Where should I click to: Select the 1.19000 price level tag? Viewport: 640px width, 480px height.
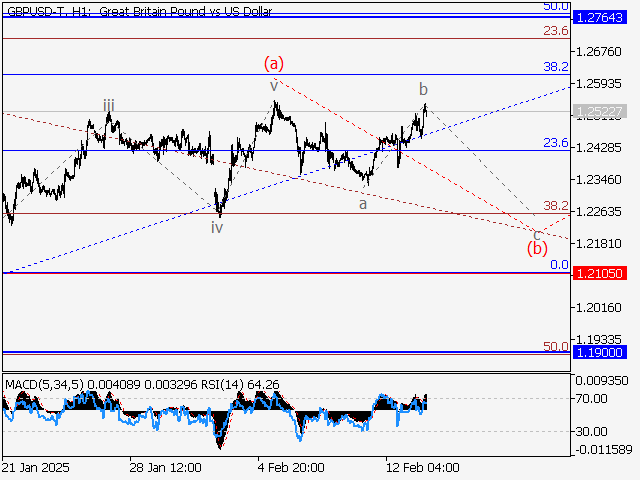point(601,353)
